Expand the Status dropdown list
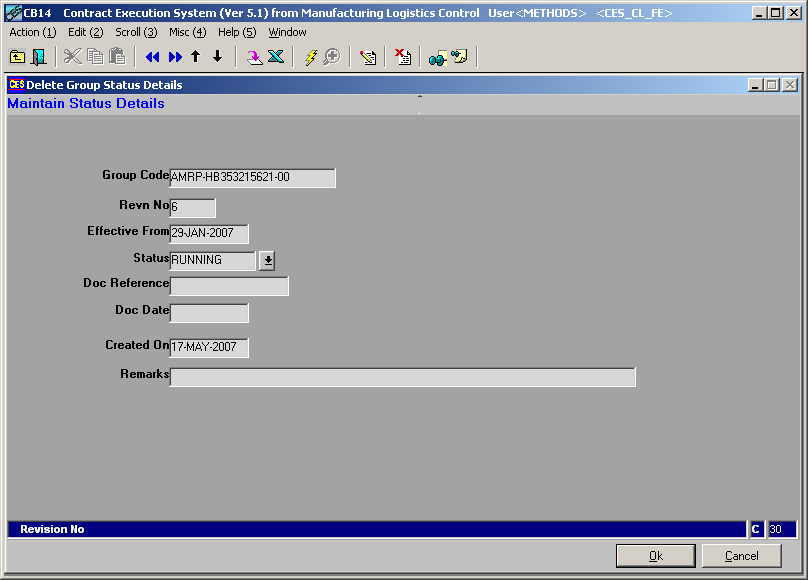This screenshot has height=580, width=808. (267, 260)
